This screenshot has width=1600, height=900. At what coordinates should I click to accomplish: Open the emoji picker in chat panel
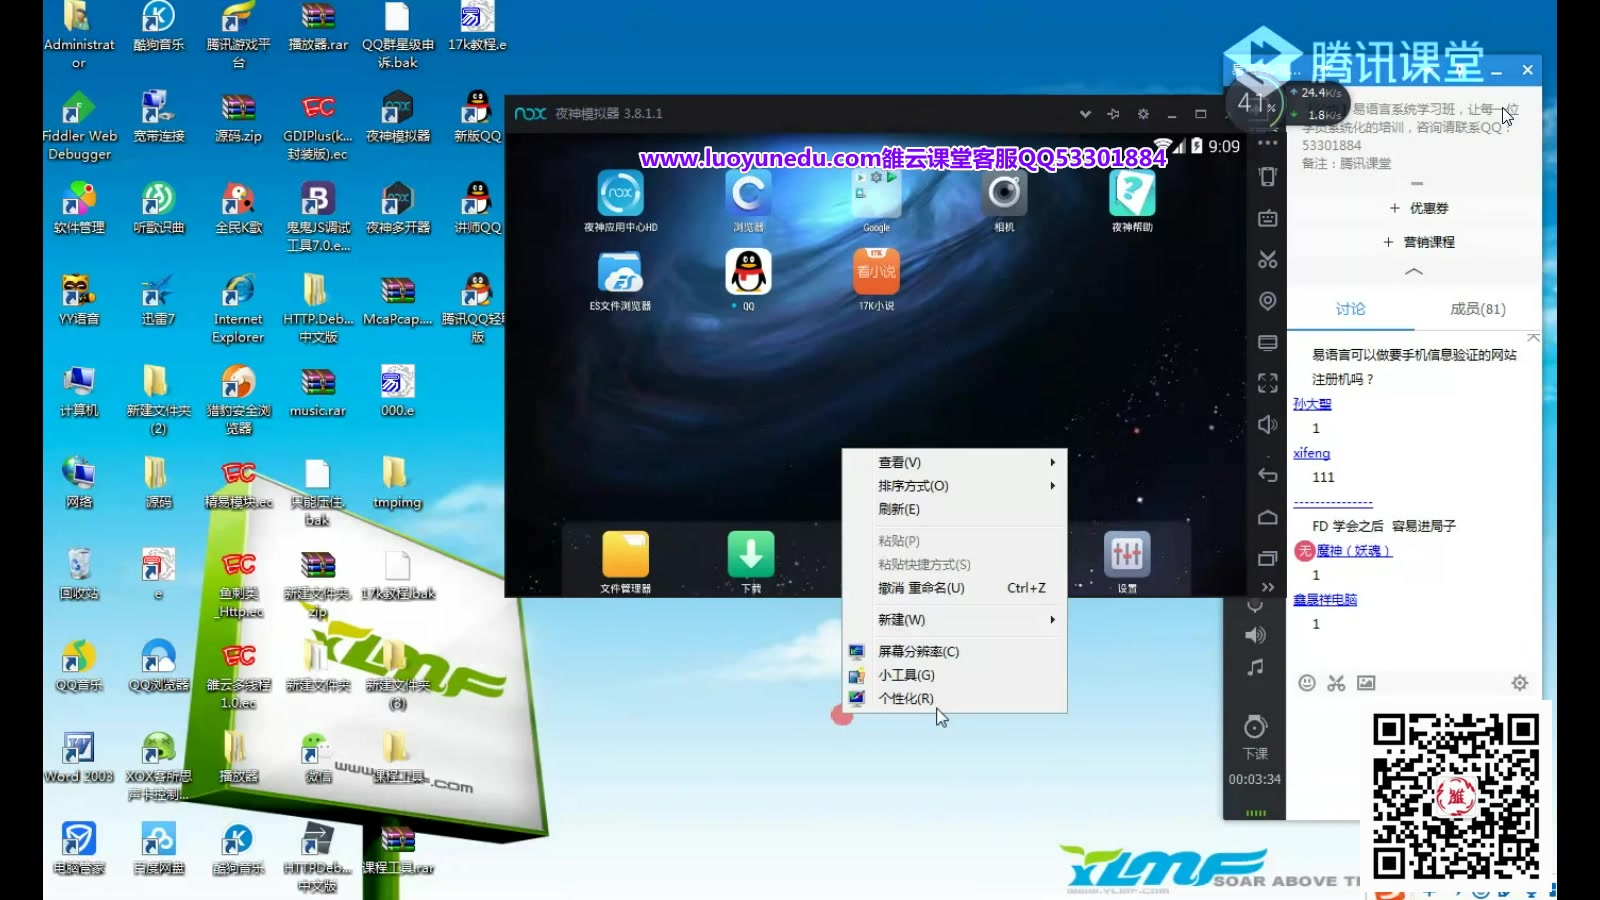(1306, 683)
